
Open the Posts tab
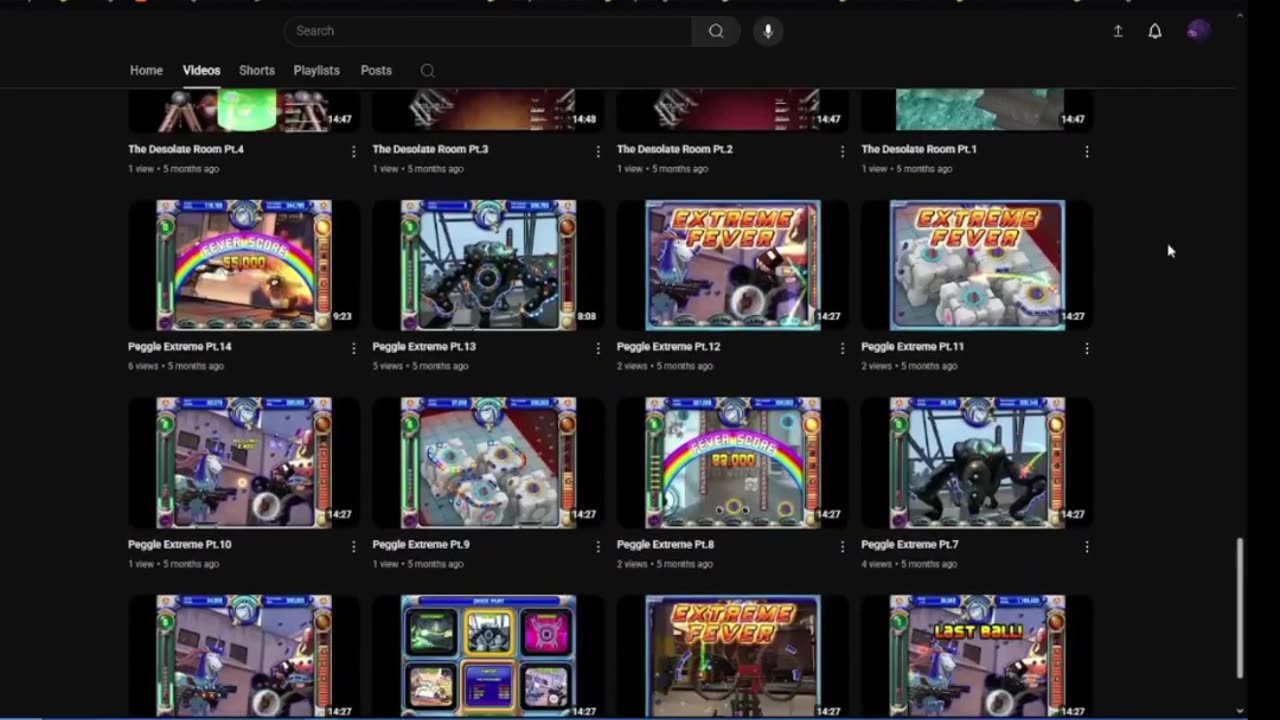[x=376, y=71]
